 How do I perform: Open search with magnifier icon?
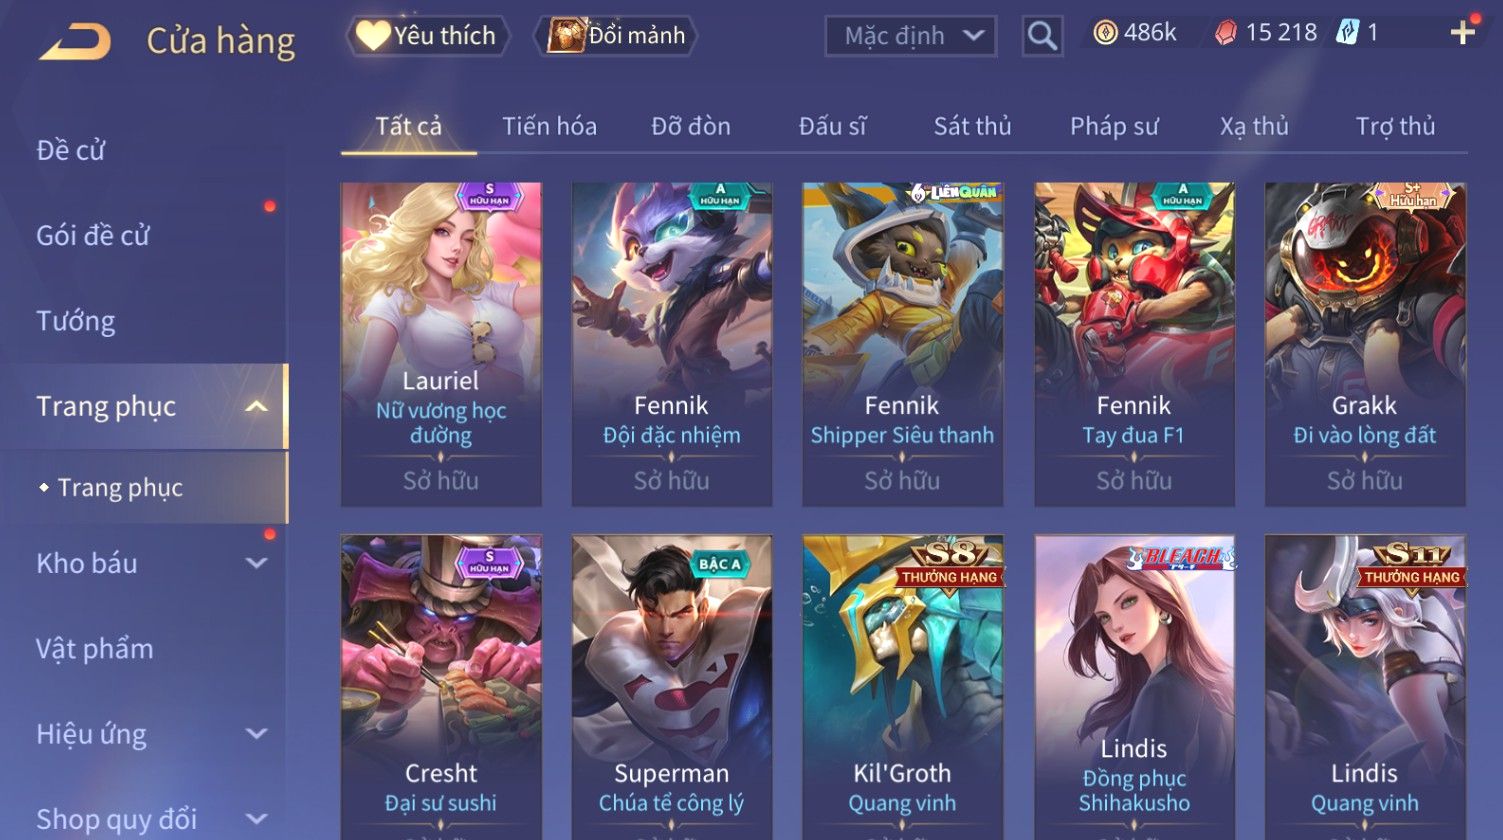1042,37
